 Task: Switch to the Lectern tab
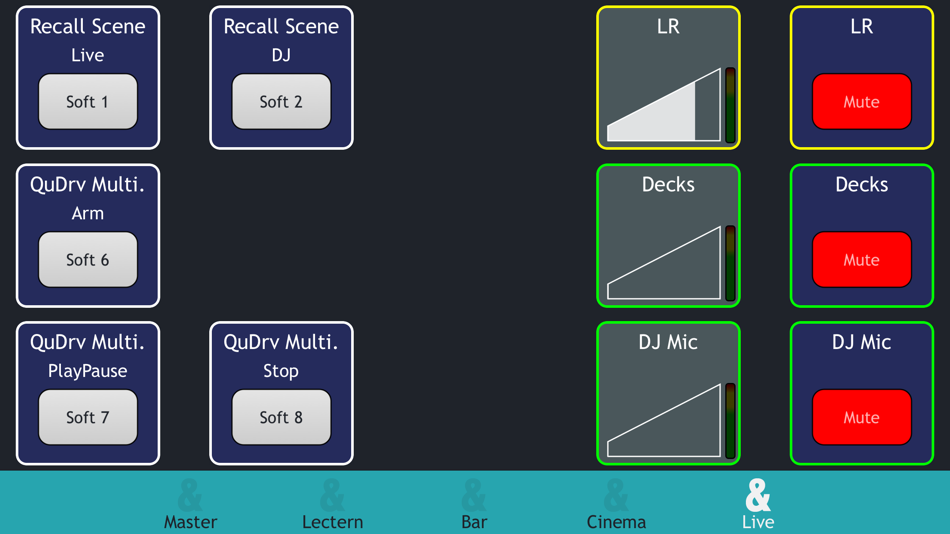click(333, 504)
